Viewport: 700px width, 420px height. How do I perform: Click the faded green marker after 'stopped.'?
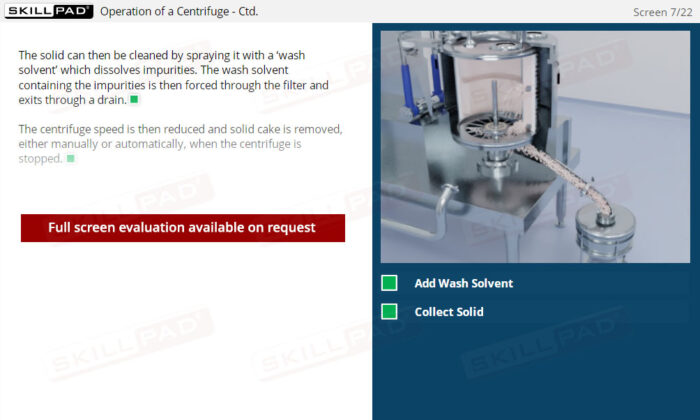coord(71,158)
